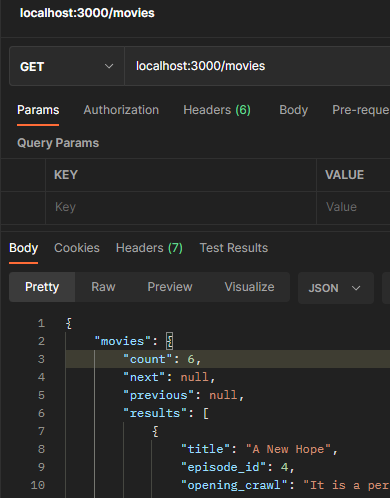Click the query param Value field
This screenshot has height=498, width=390.
pyautogui.click(x=353, y=207)
